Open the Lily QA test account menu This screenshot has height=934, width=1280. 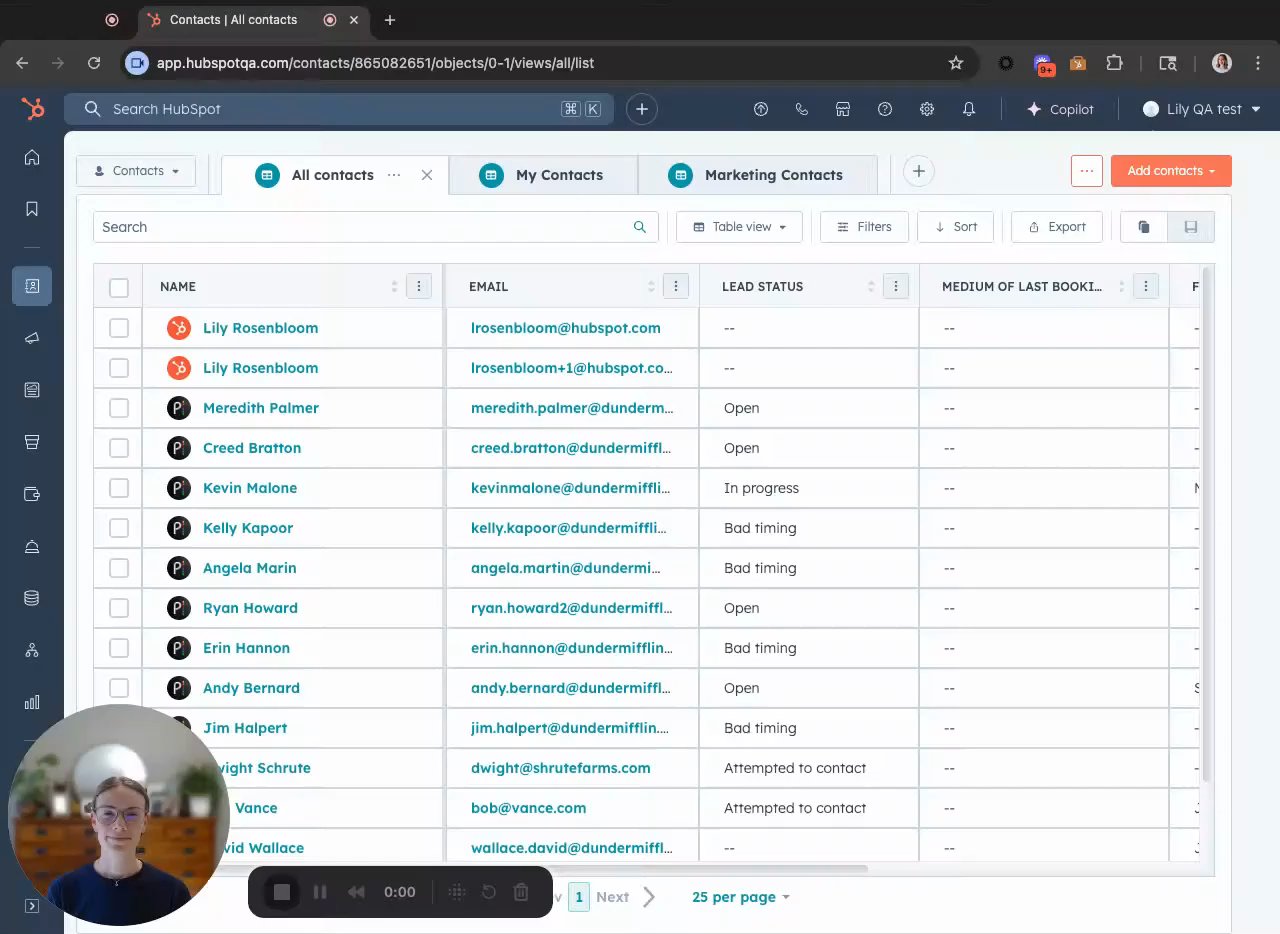tap(1201, 109)
